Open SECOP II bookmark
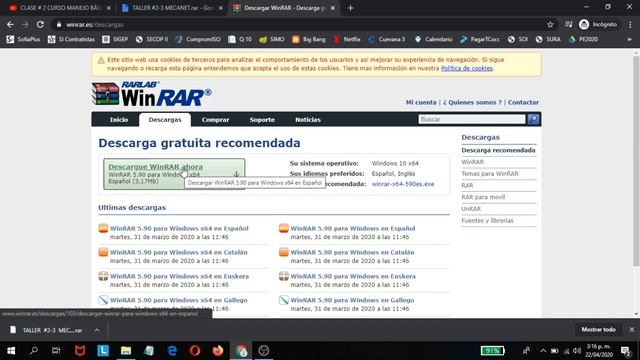 pyautogui.click(x=152, y=39)
